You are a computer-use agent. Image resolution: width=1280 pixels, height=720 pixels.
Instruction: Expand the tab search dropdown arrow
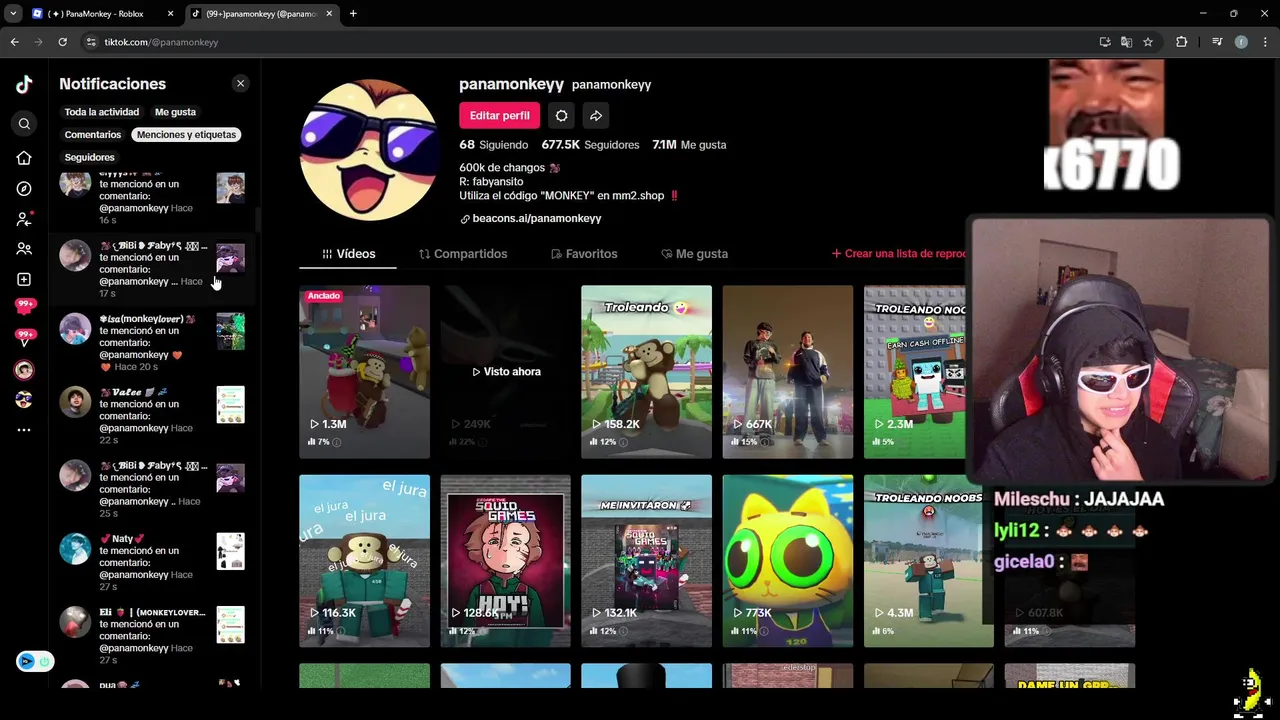[x=13, y=14]
